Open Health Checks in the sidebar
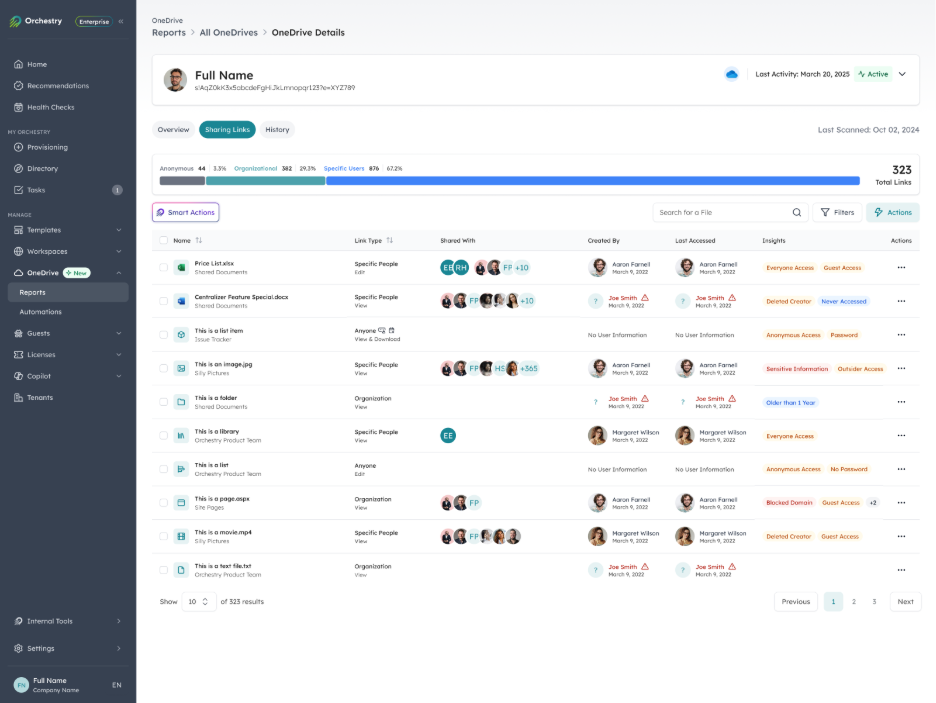Screen dimensions: 936x703 point(50,107)
